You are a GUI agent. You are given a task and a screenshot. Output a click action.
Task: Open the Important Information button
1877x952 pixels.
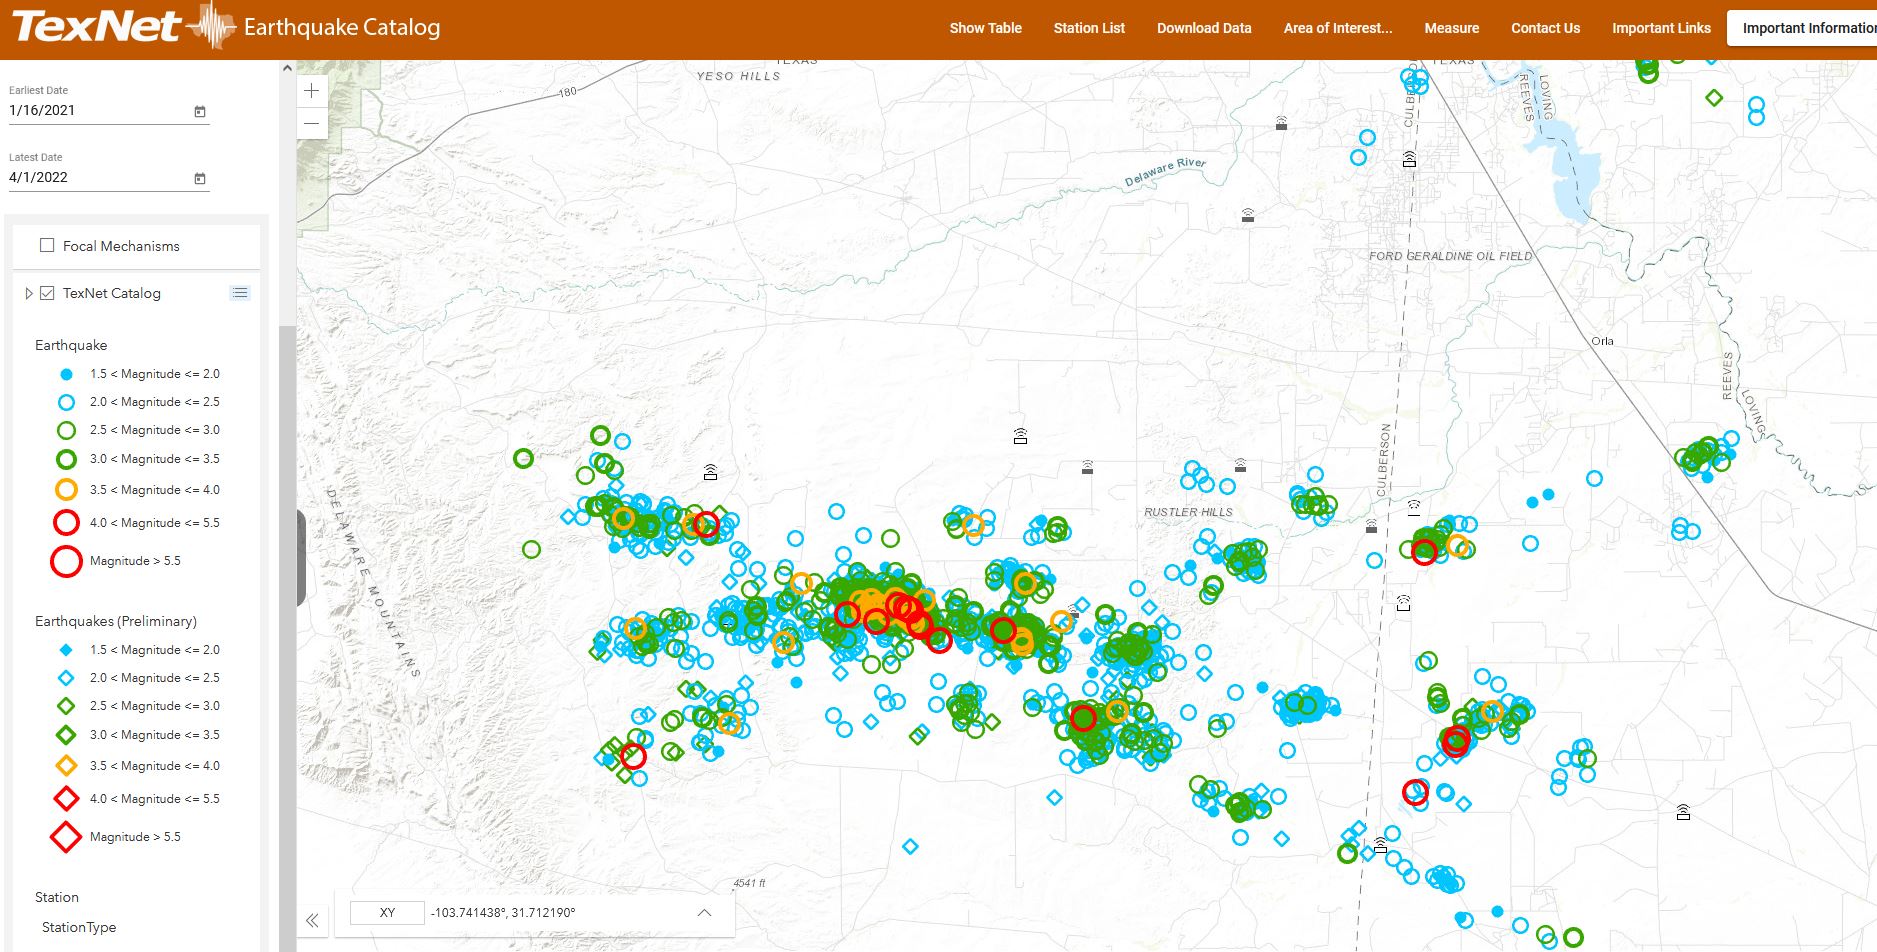click(x=1802, y=28)
